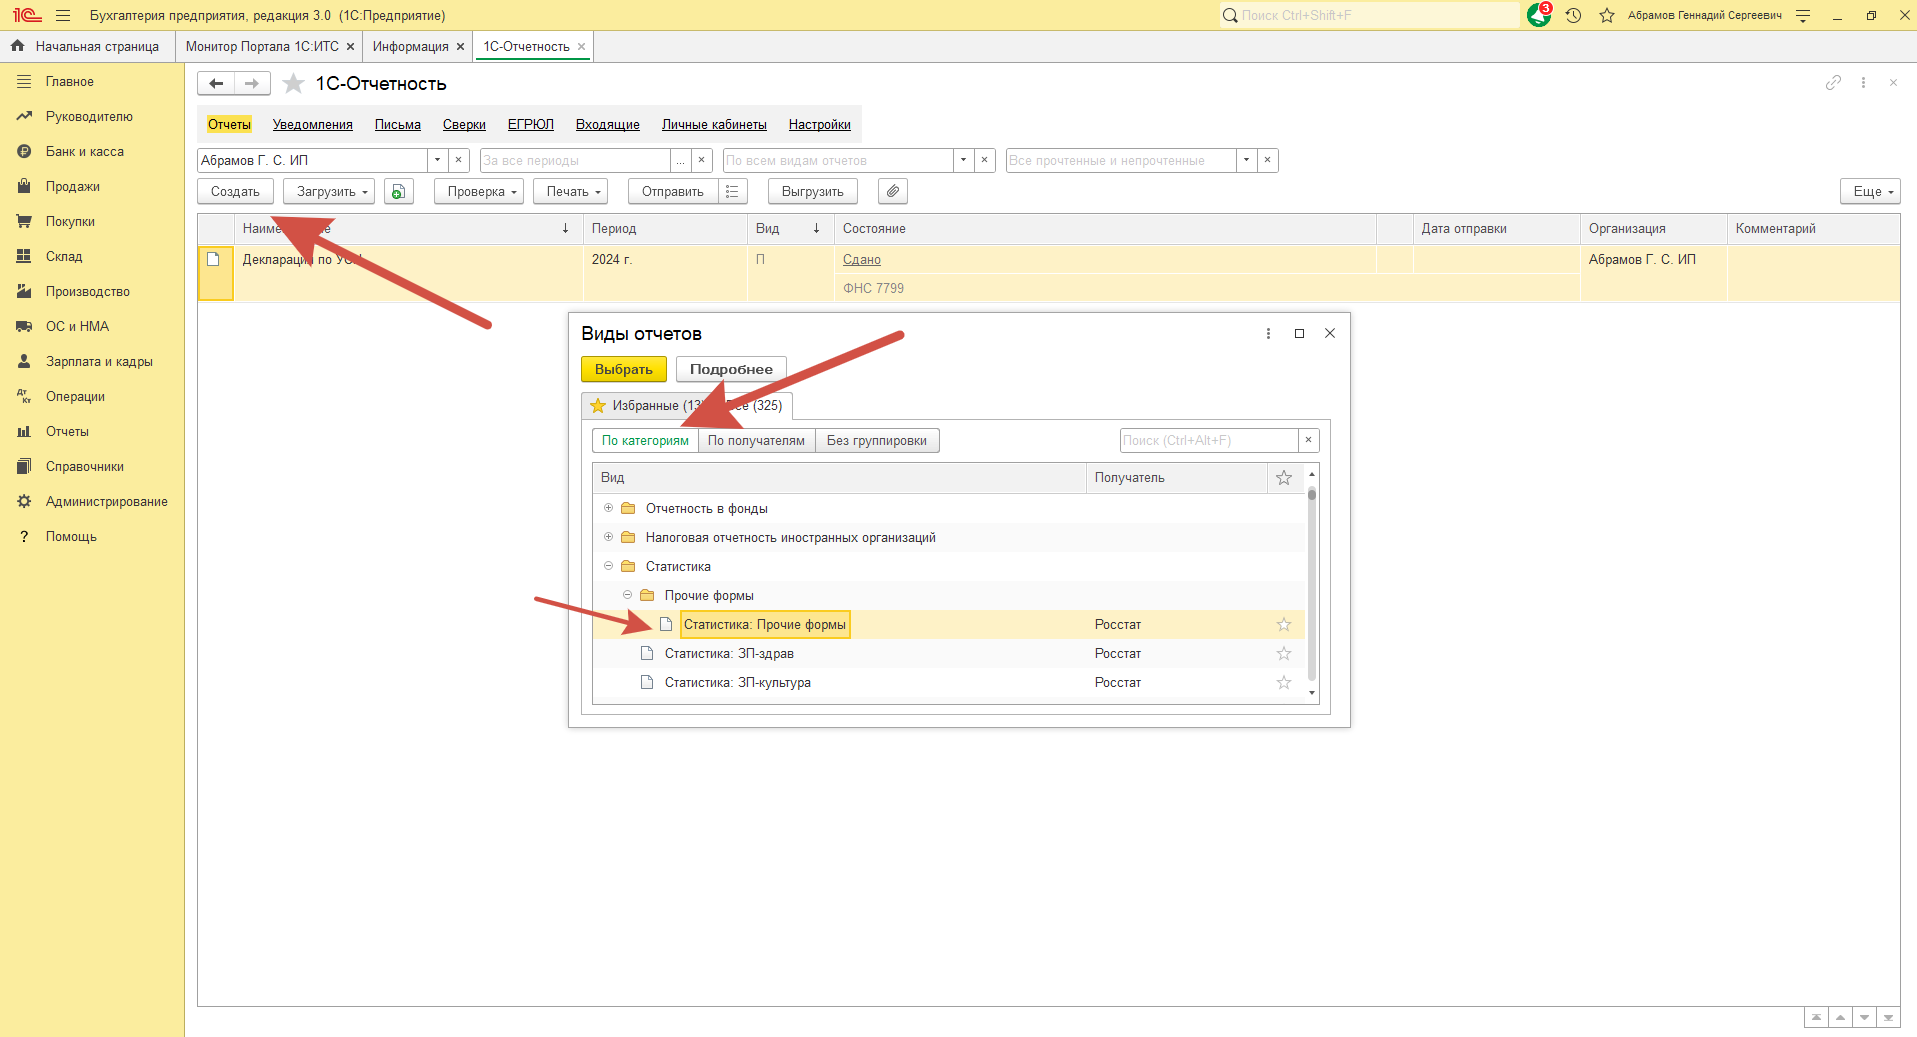Open the Зарплата и кадры menu section
The width and height of the screenshot is (1917, 1037).
pos(99,362)
